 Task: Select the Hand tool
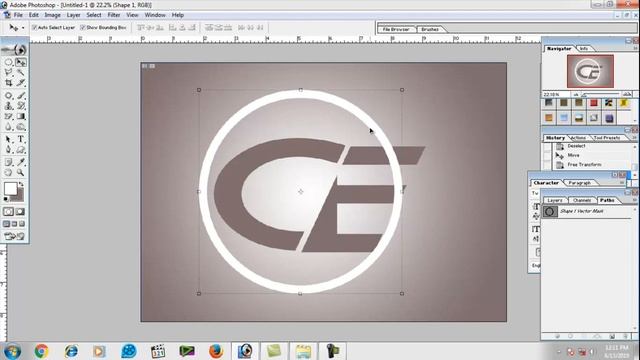(8, 173)
